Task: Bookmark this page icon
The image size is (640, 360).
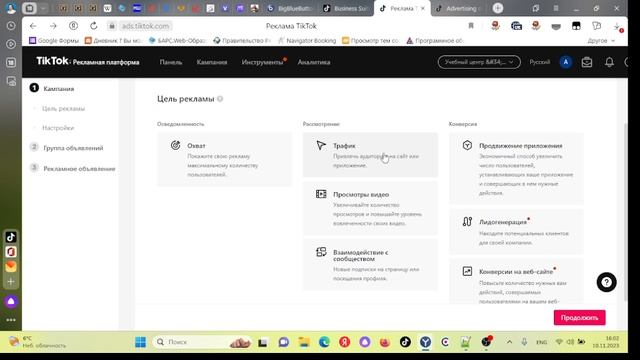Action: click(x=471, y=26)
